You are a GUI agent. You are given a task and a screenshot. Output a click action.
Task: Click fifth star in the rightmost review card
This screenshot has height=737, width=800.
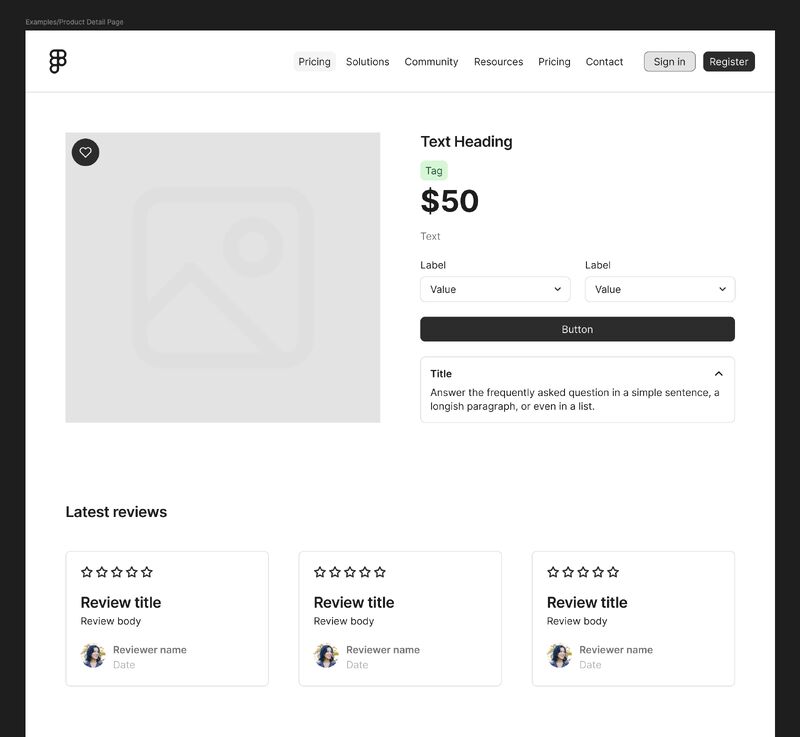click(x=613, y=572)
